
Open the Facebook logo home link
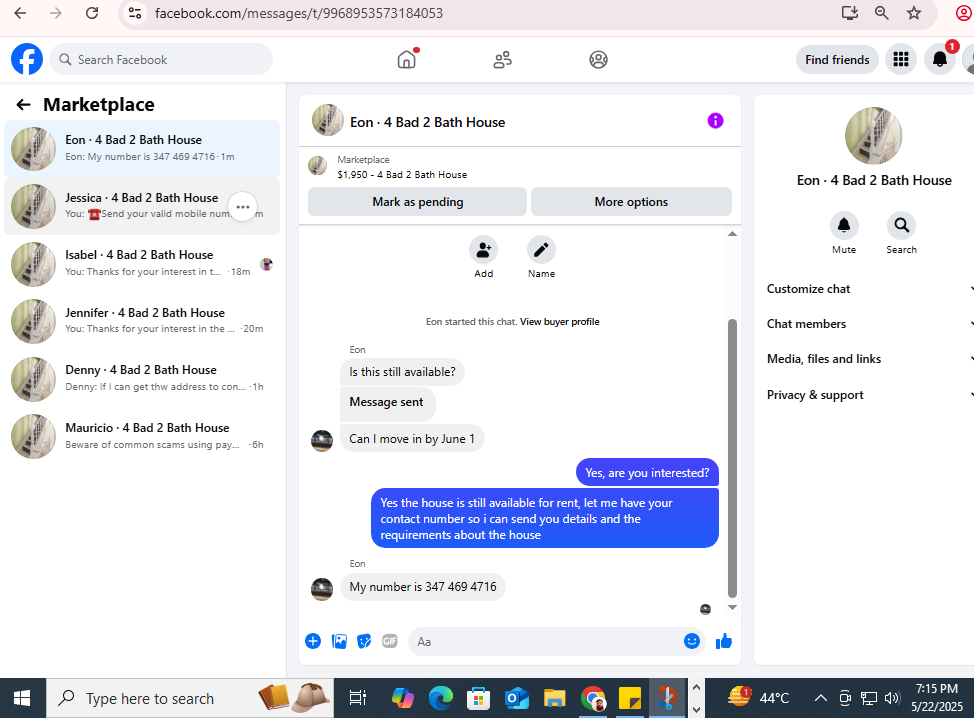coord(27,59)
